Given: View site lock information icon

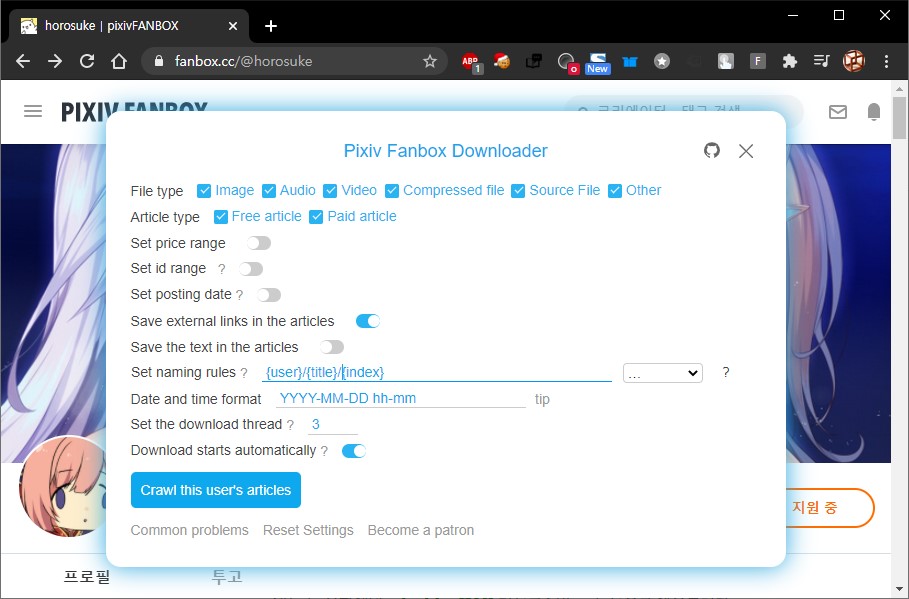Looking at the screenshot, I should point(159,61).
